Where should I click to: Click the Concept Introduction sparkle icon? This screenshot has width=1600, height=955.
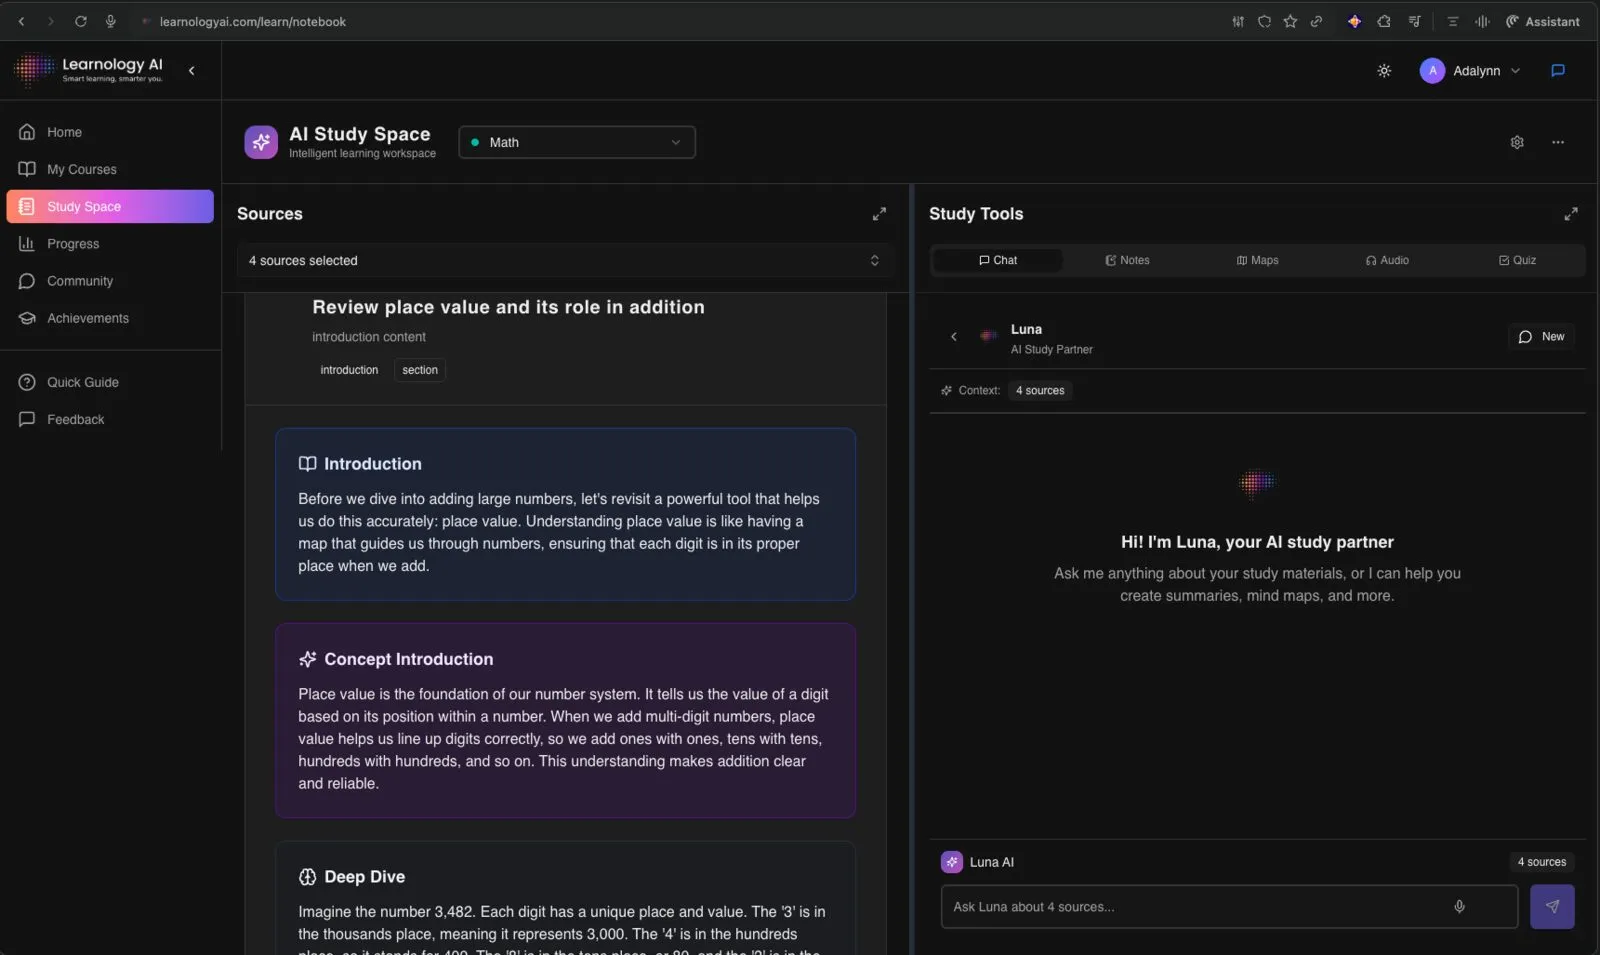(307, 659)
